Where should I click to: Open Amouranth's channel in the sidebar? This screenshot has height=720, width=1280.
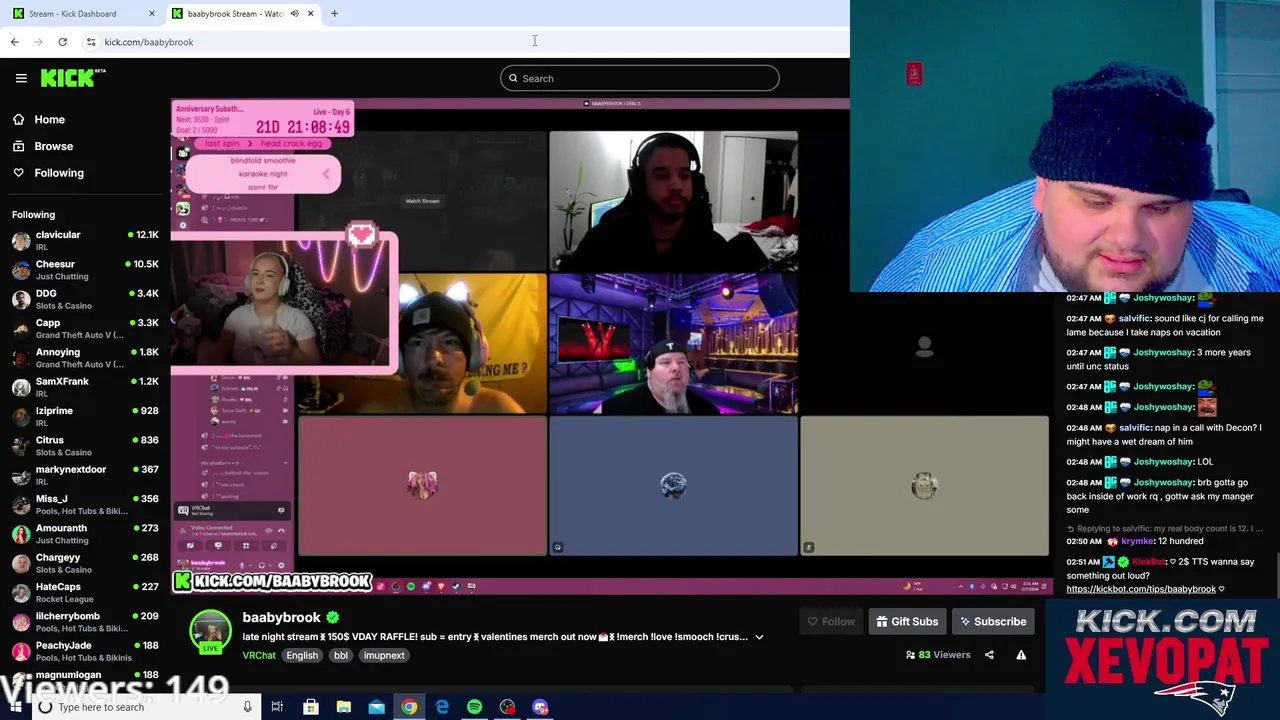pos(84,534)
